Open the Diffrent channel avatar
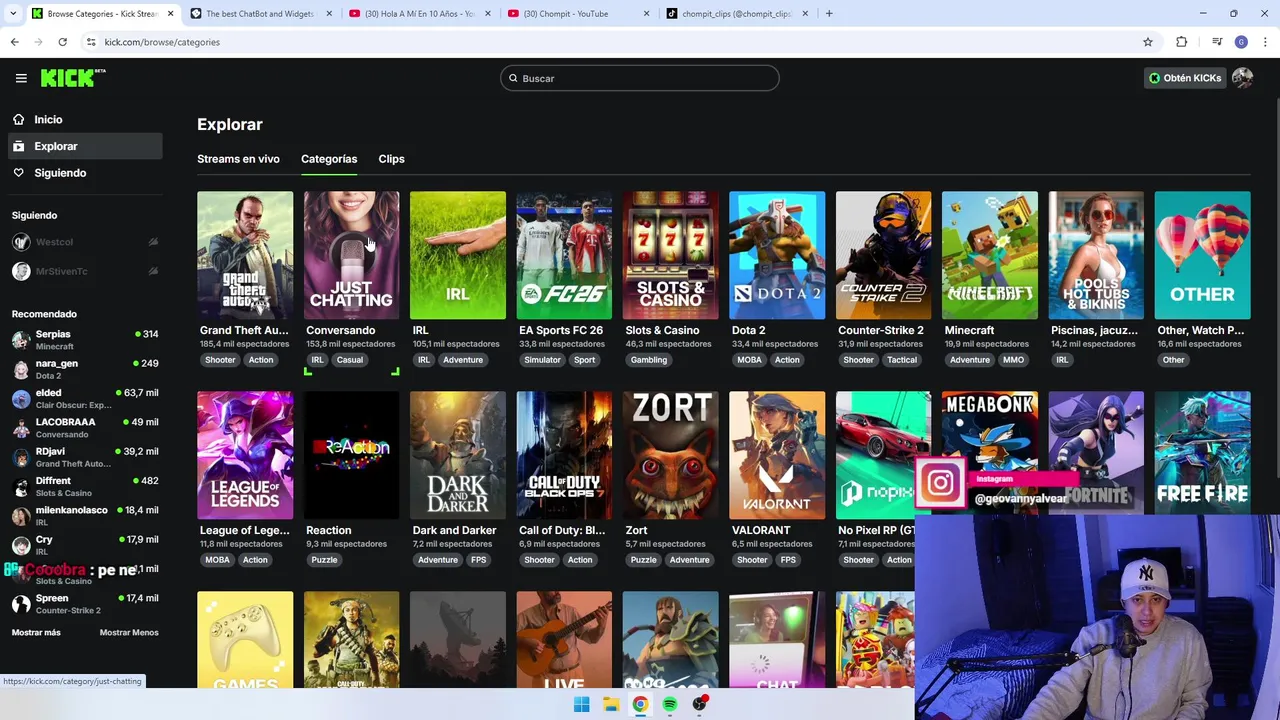 click(x=21, y=486)
